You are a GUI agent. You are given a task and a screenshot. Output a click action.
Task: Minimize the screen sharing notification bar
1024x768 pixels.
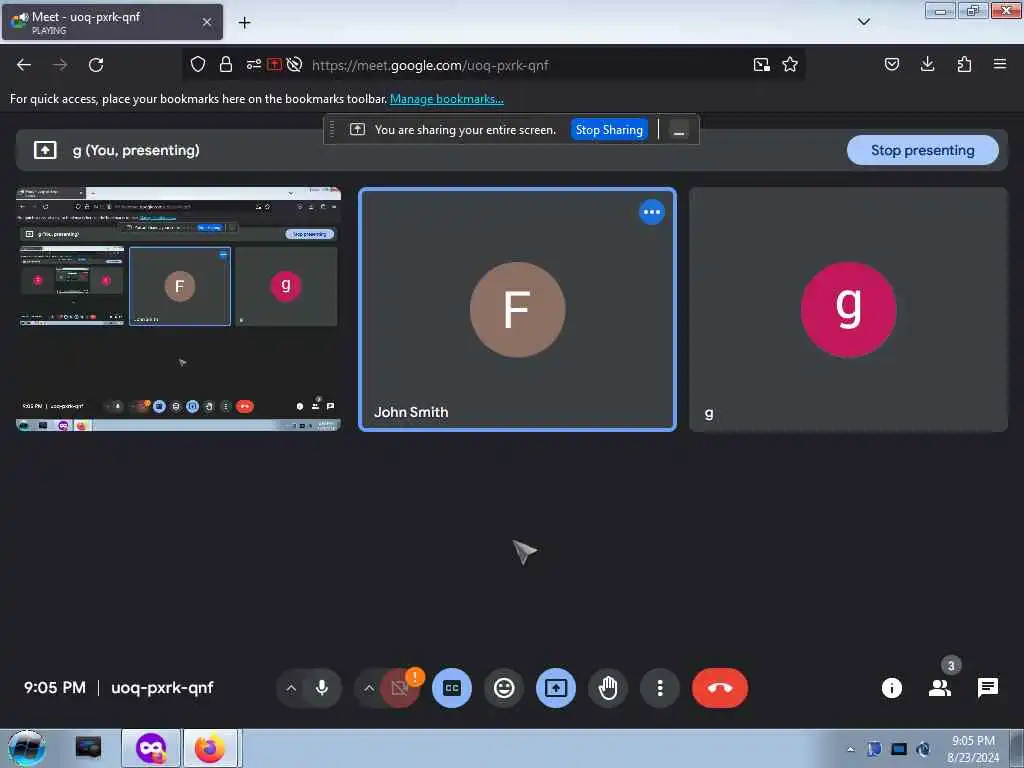point(679,130)
